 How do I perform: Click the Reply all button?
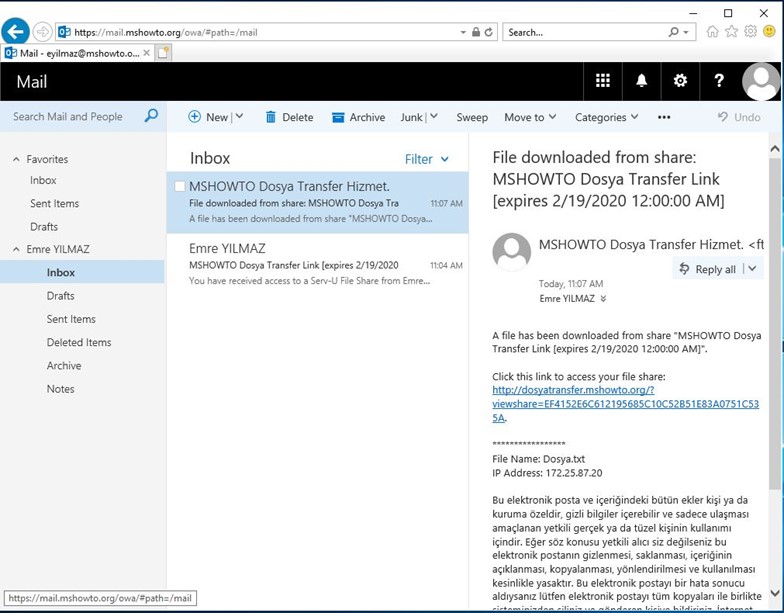pyautogui.click(x=708, y=270)
